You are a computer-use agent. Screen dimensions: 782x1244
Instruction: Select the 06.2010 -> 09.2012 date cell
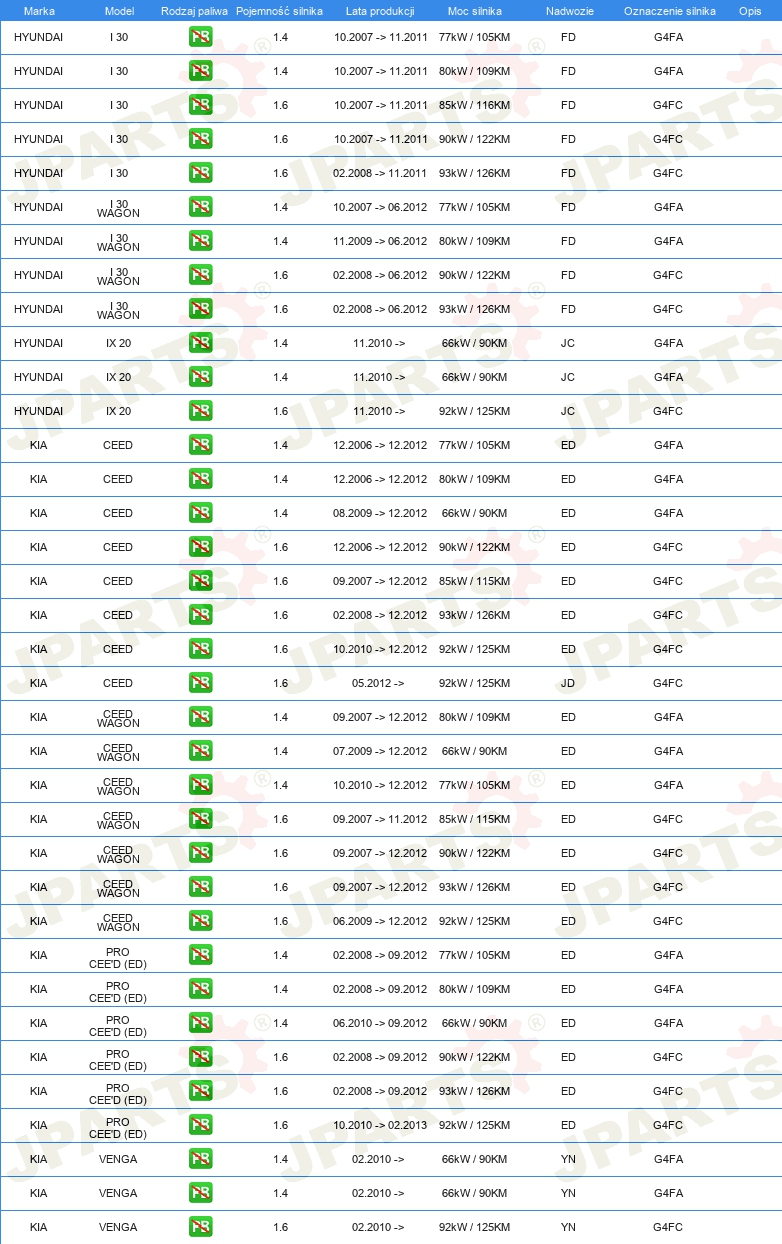click(380, 1024)
